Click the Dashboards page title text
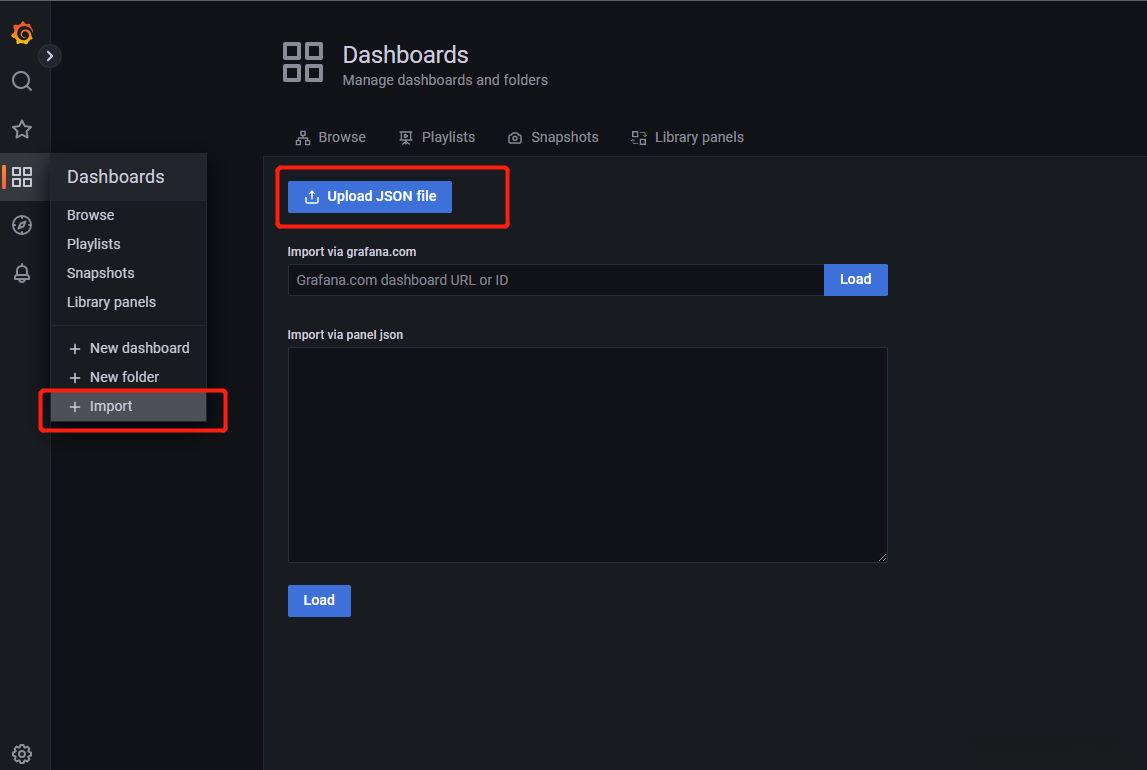 [405, 55]
